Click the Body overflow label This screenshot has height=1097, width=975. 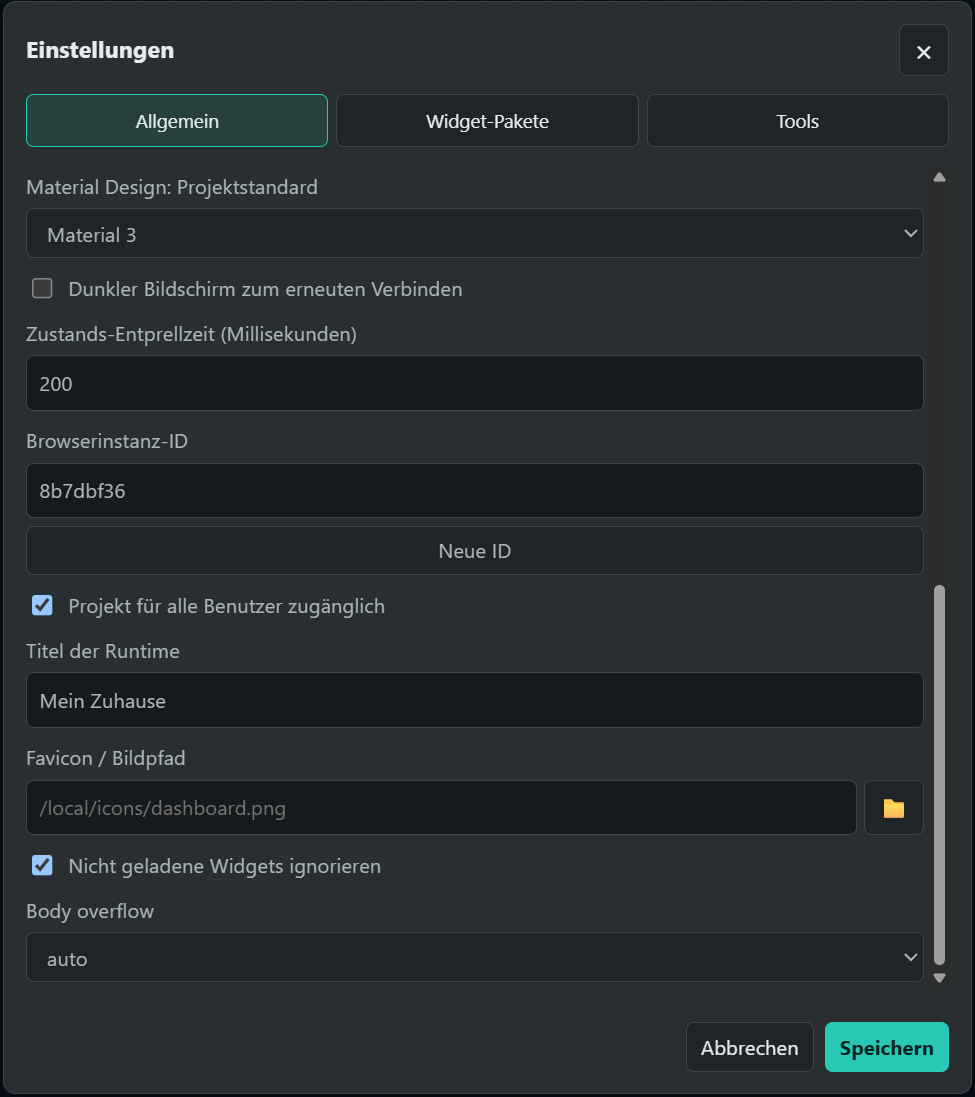click(90, 912)
